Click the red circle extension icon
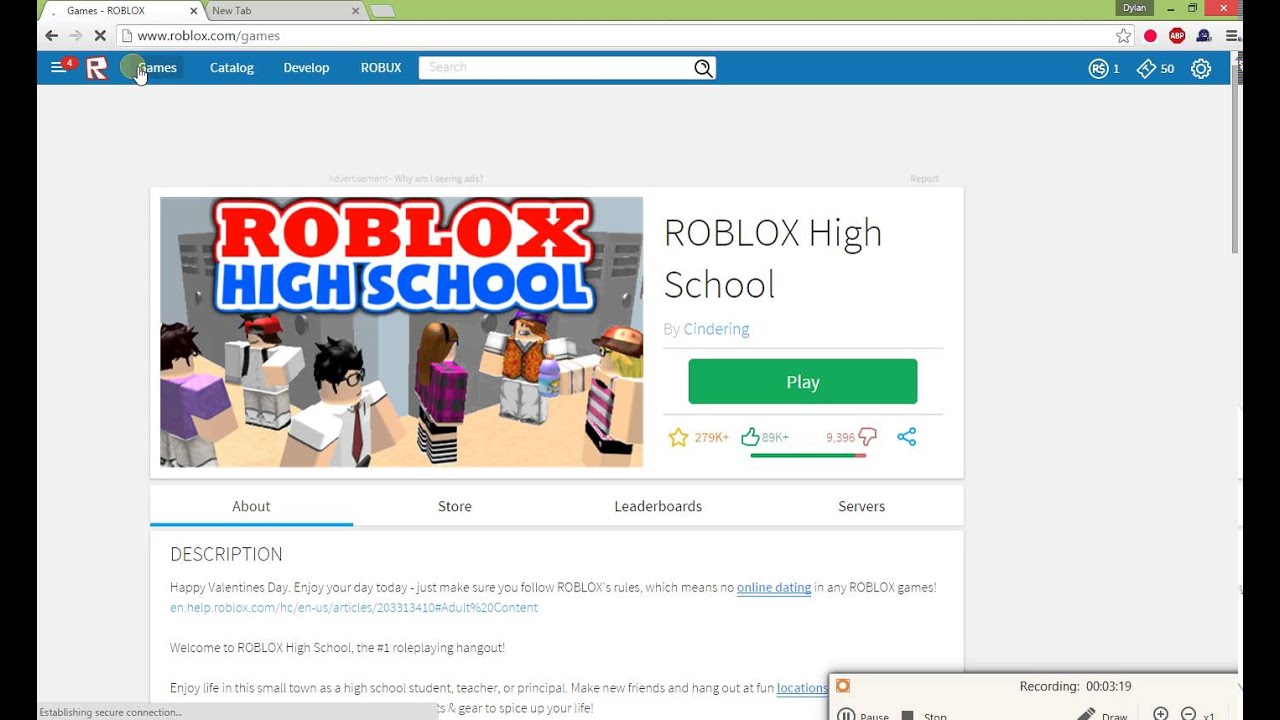This screenshot has width=1280, height=720. 1150,35
